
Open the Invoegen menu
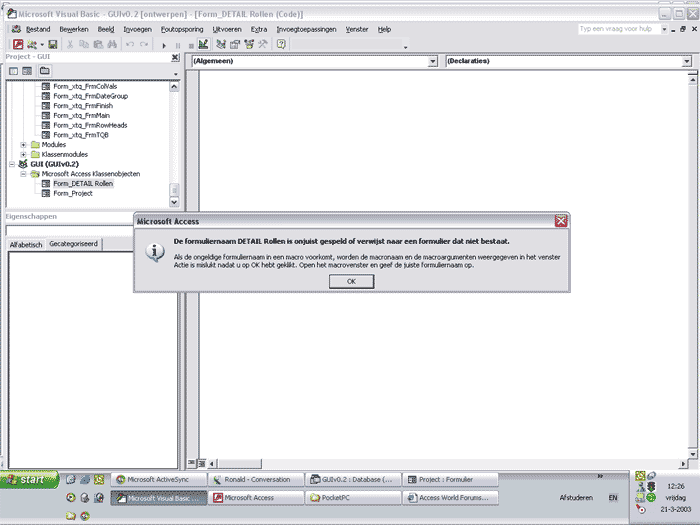click(x=138, y=29)
